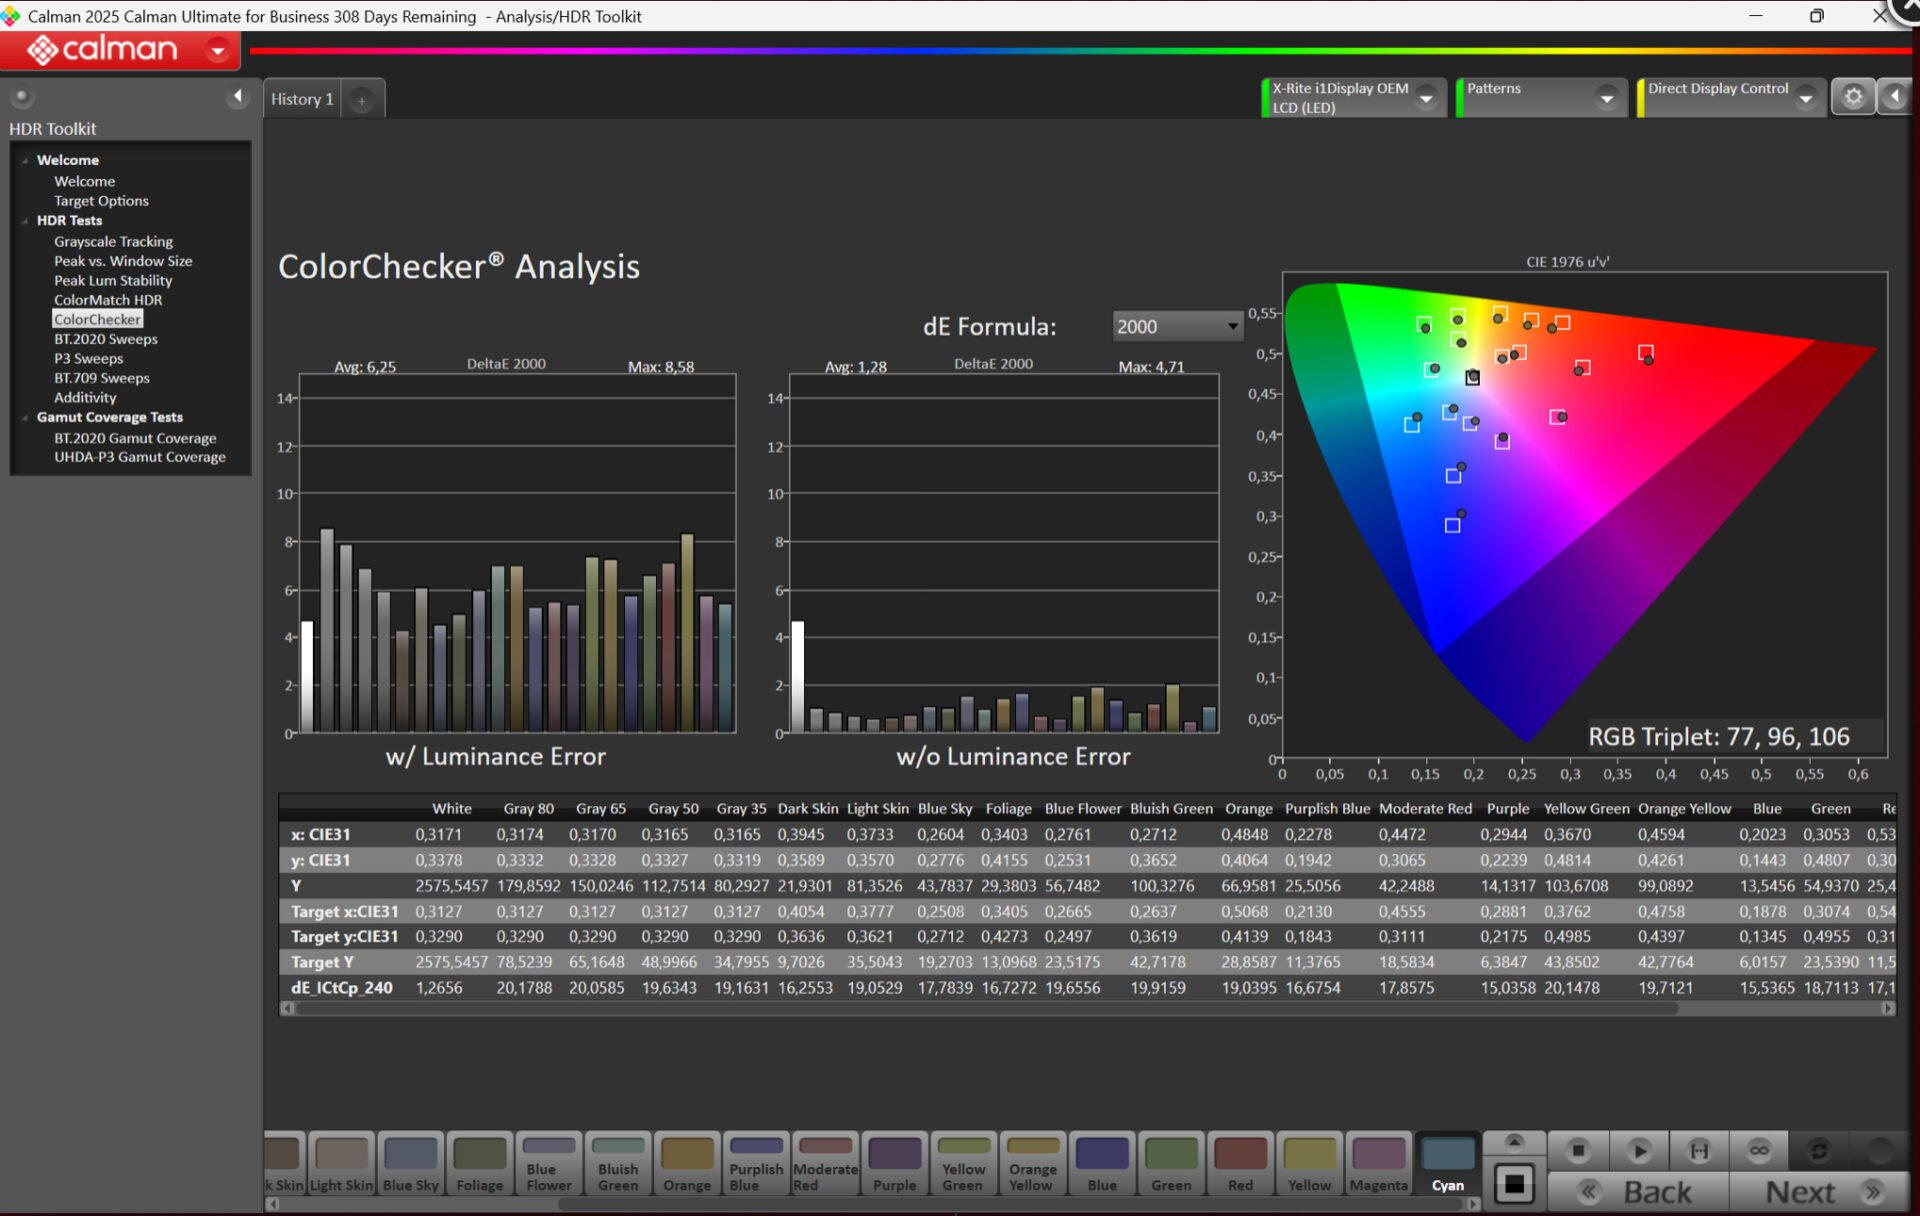Switch to the History 1 tab
Image resolution: width=1920 pixels, height=1216 pixels.
click(302, 99)
